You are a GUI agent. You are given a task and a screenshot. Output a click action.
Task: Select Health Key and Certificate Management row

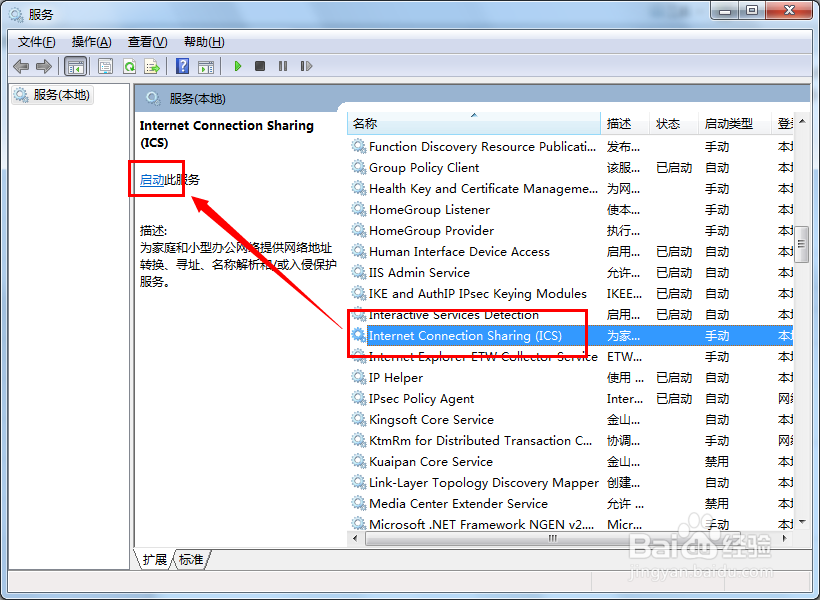coord(571,188)
